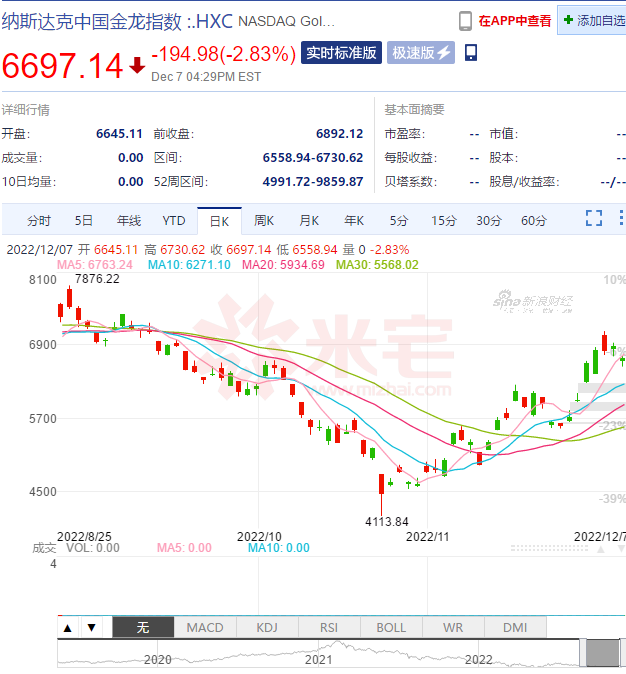The height and width of the screenshot is (674, 626).
Task: Enable the WR indicator
Action: (453, 628)
